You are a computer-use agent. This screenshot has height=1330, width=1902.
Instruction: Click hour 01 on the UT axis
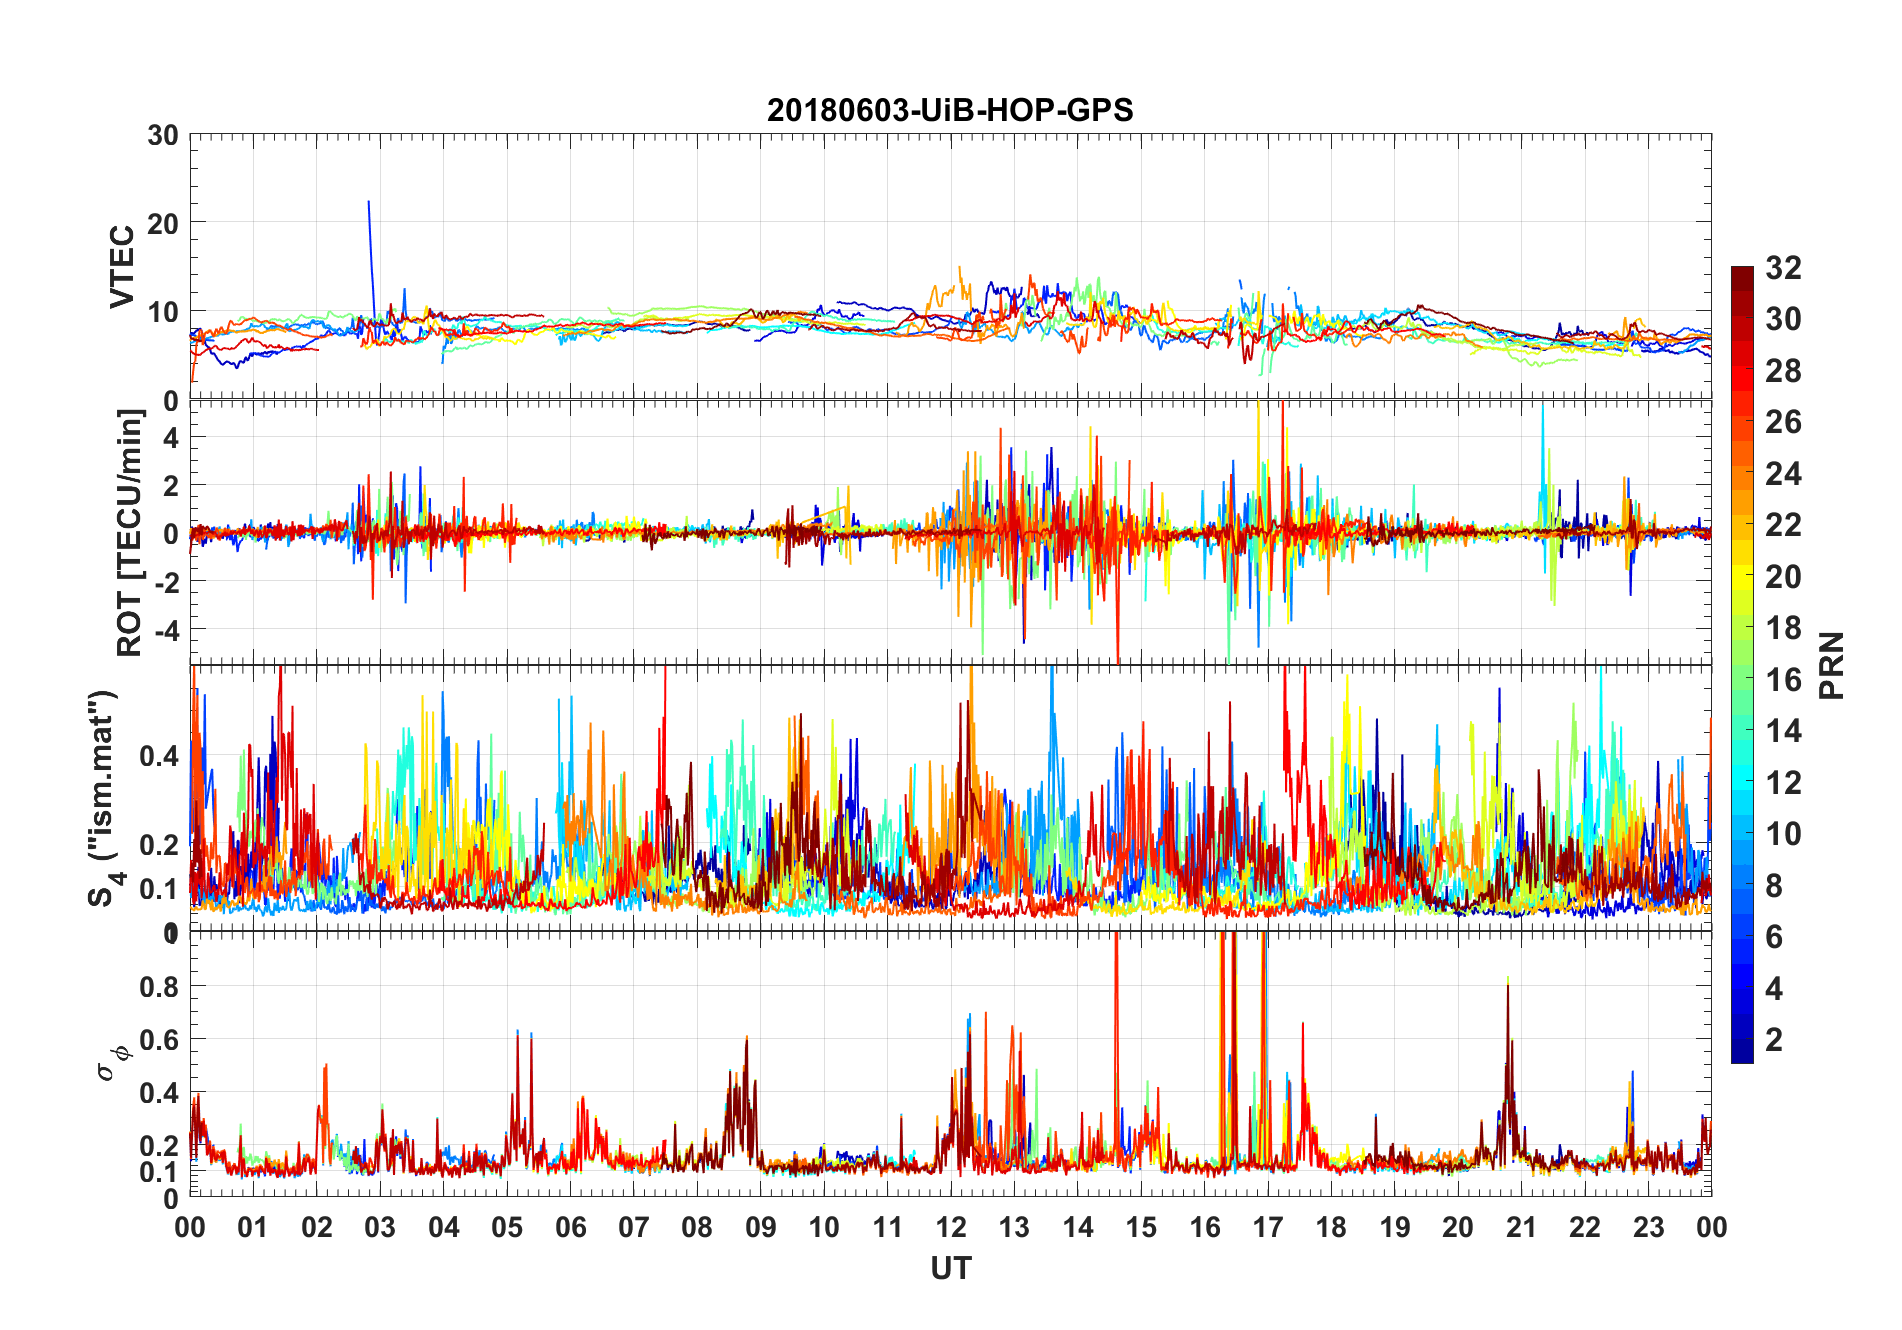[253, 1227]
